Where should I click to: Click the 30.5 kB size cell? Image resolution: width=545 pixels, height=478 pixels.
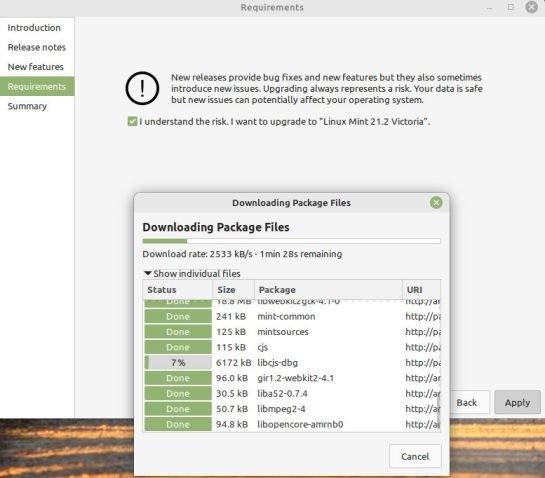click(232, 394)
